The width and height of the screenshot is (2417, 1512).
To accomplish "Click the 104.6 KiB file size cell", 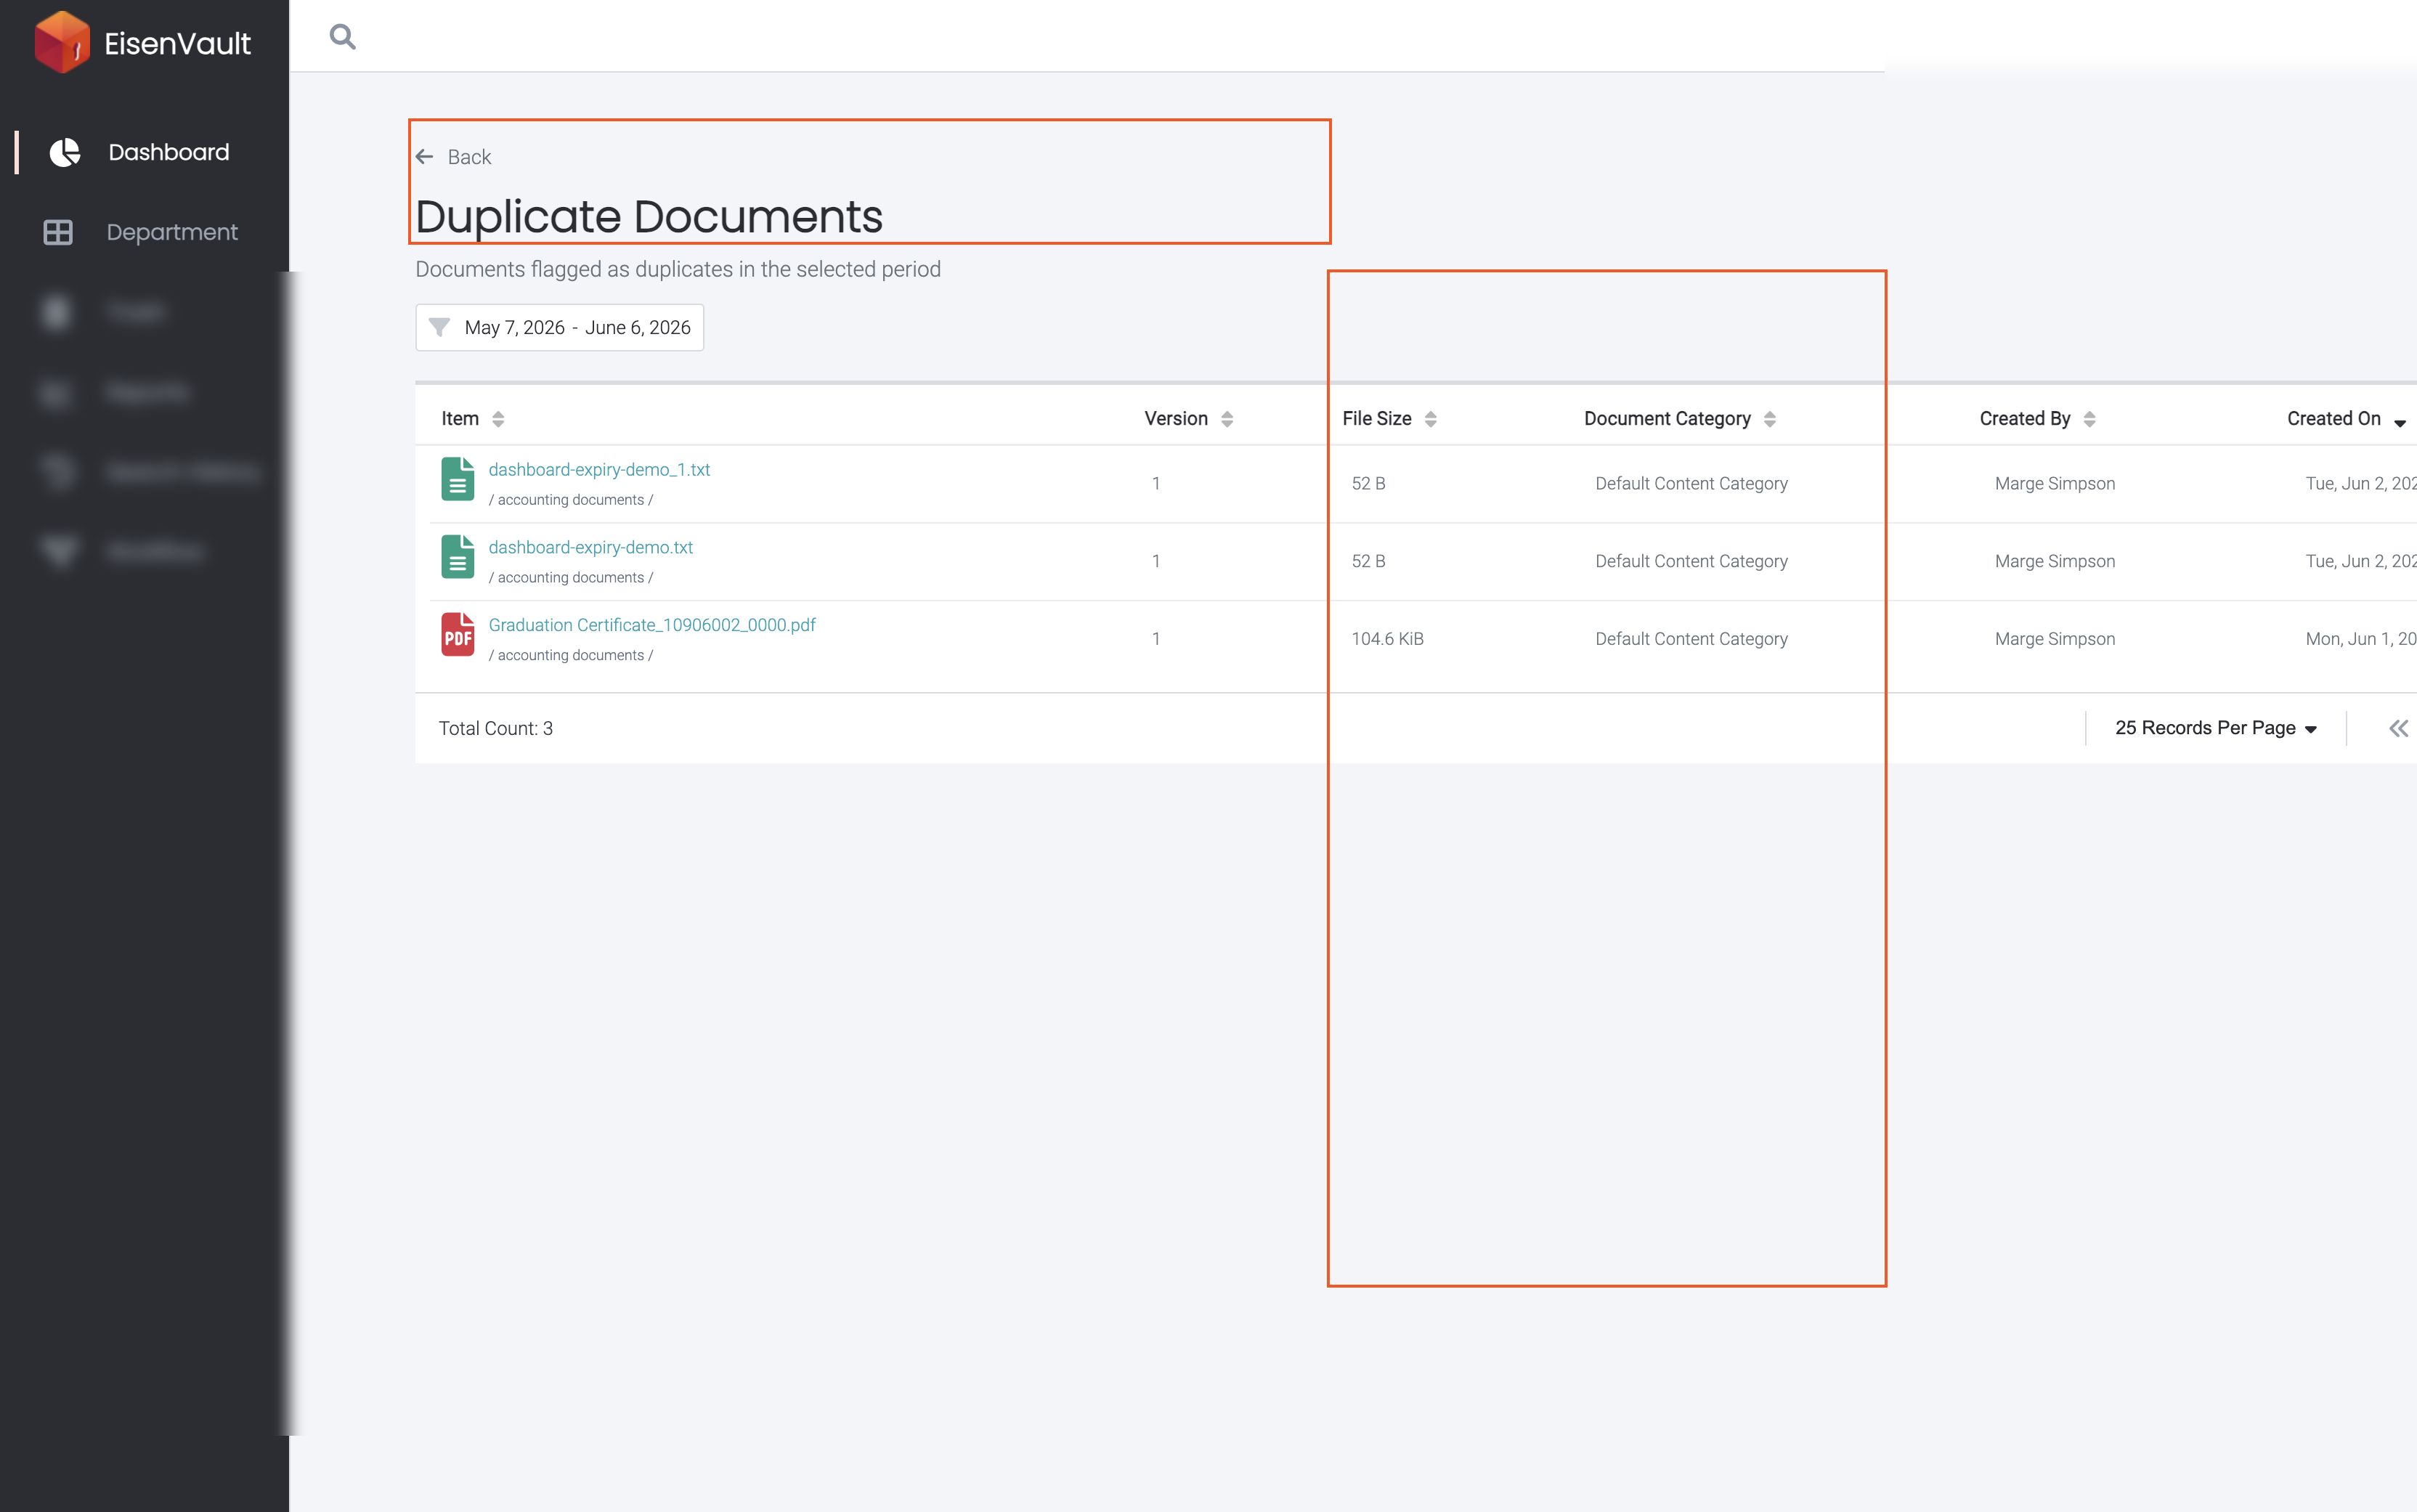I will (1387, 639).
